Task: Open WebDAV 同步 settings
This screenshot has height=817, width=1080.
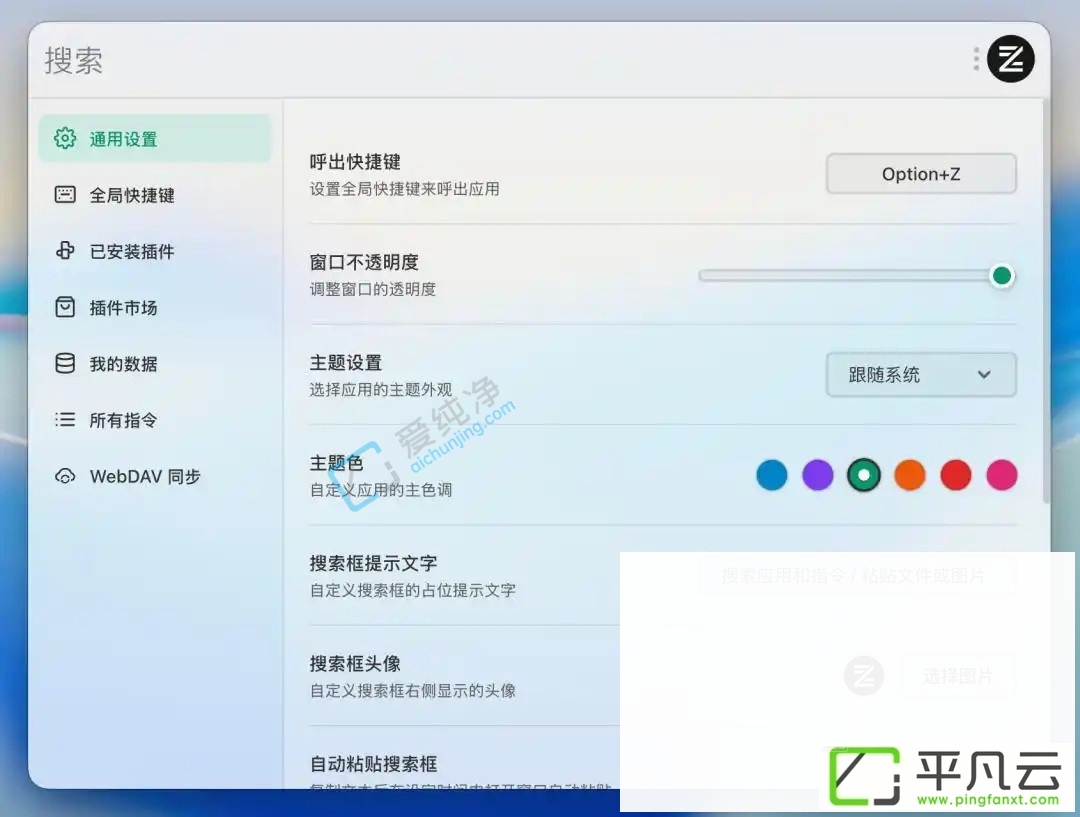Action: 155,476
